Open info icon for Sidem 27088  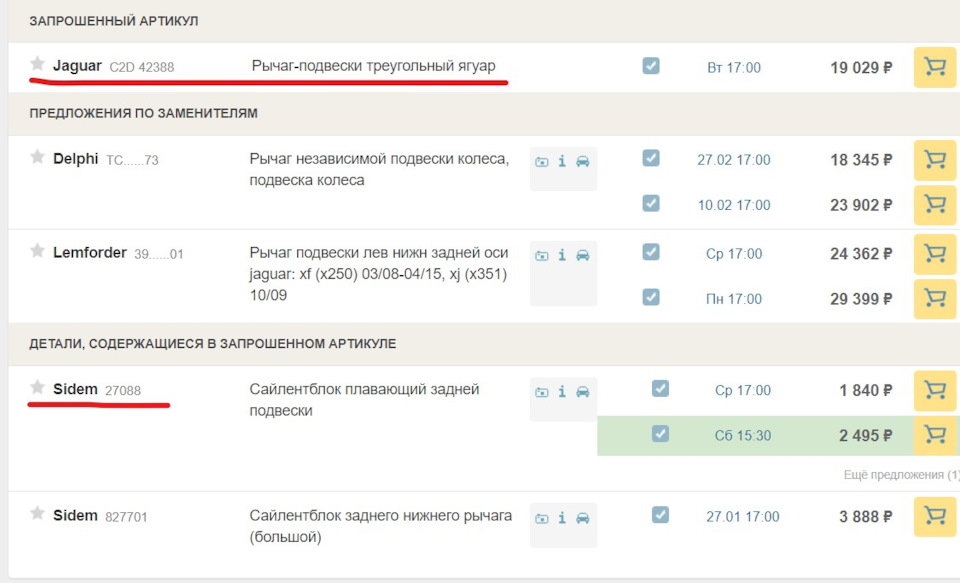pyautogui.click(x=562, y=391)
